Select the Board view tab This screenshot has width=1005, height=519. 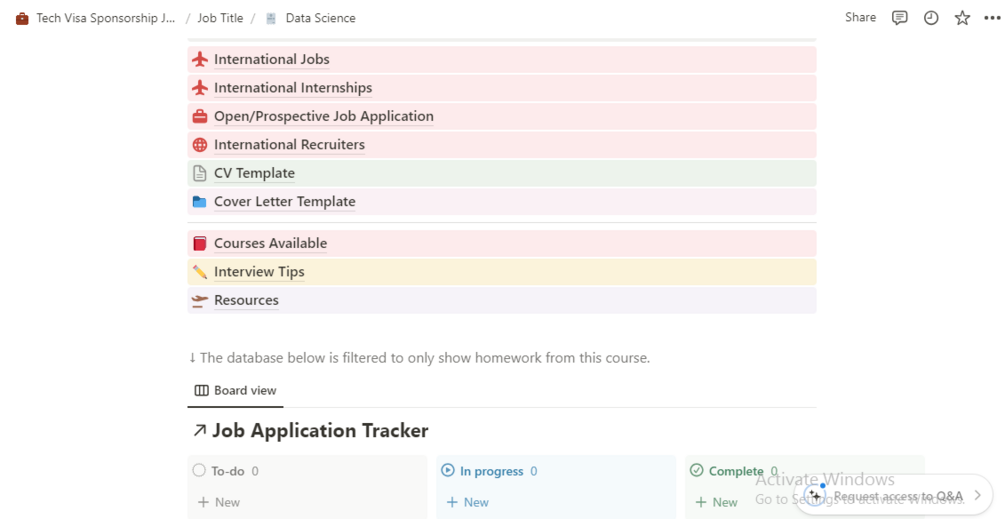236,391
